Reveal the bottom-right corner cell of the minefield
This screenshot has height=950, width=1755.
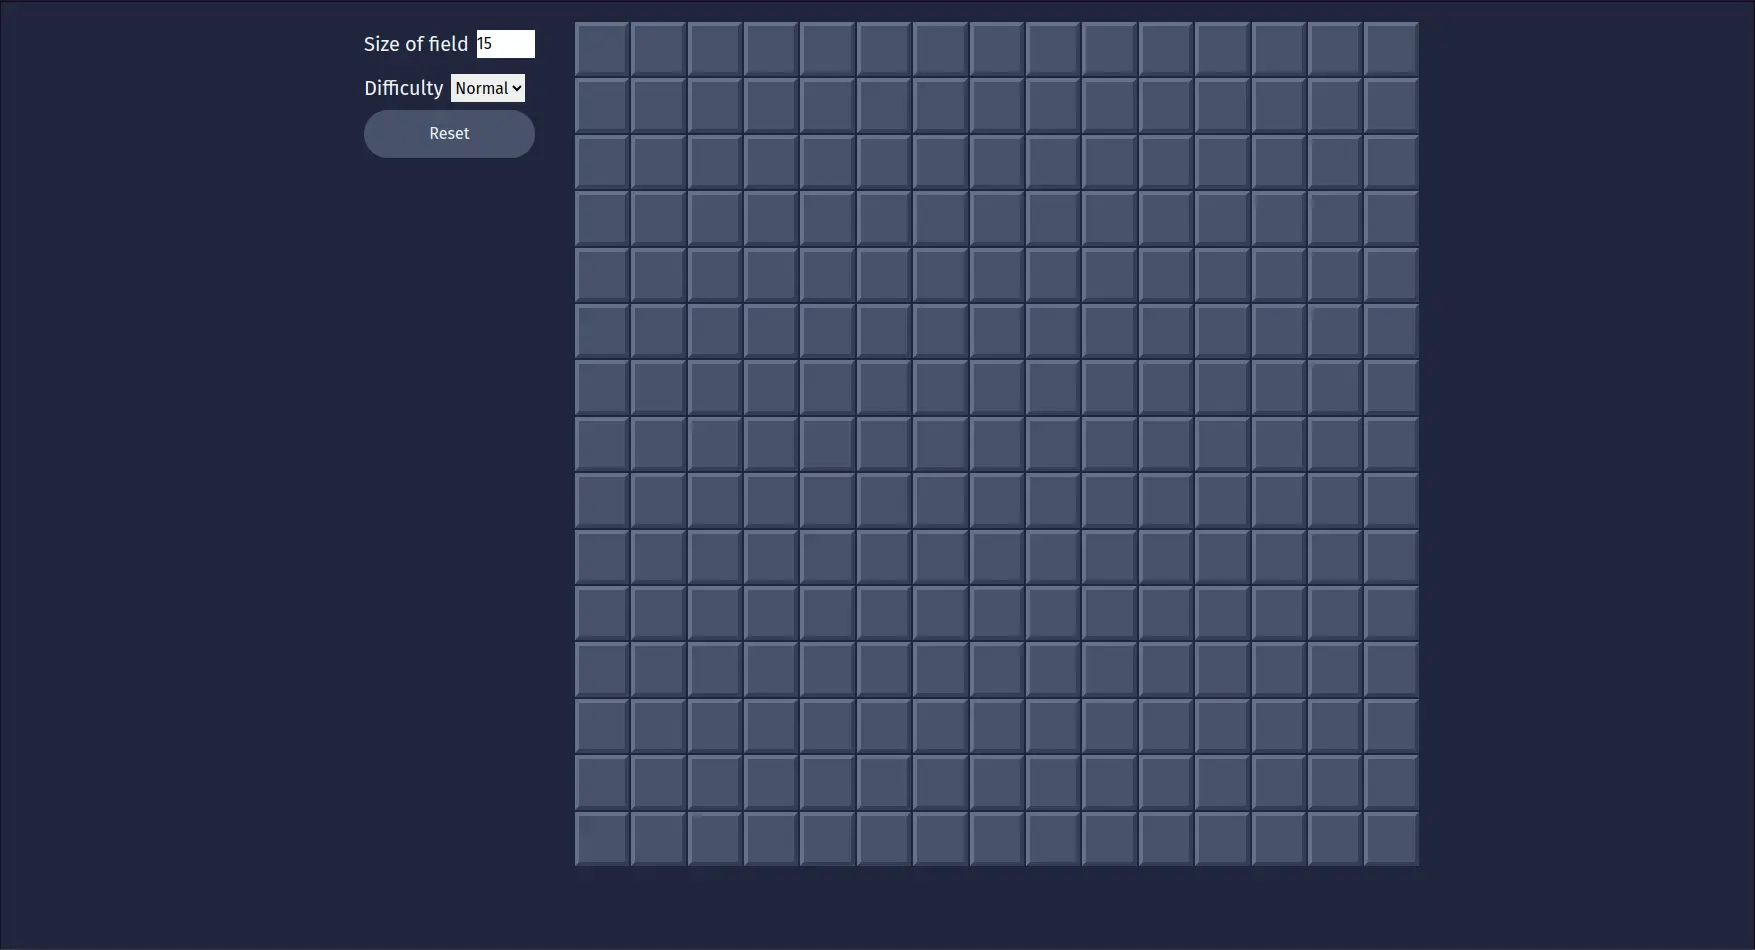[x=1391, y=838]
